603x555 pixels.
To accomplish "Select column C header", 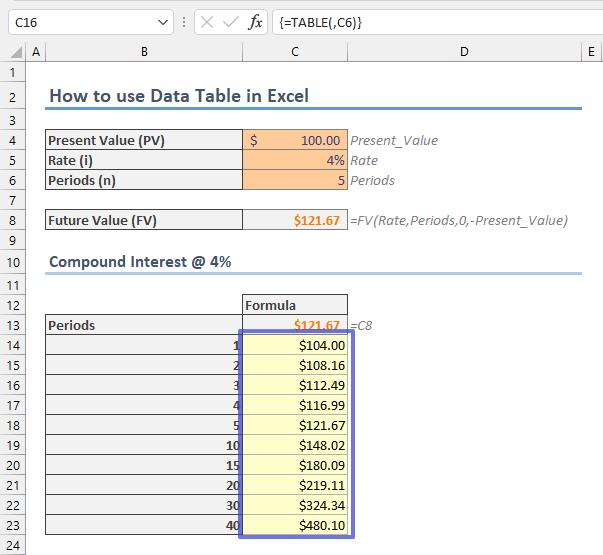I will [295, 51].
